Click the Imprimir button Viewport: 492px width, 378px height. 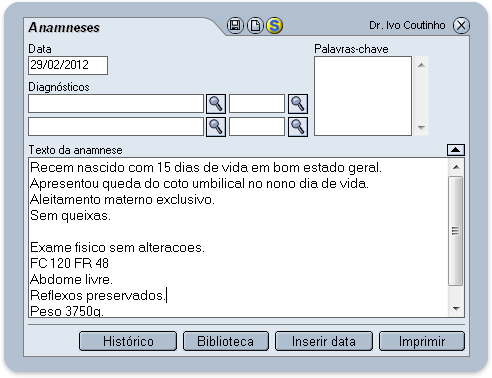422,341
